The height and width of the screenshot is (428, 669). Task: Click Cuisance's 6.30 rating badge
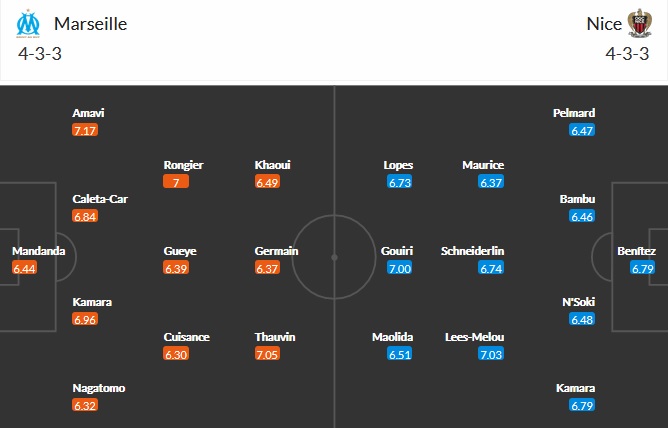click(x=176, y=354)
